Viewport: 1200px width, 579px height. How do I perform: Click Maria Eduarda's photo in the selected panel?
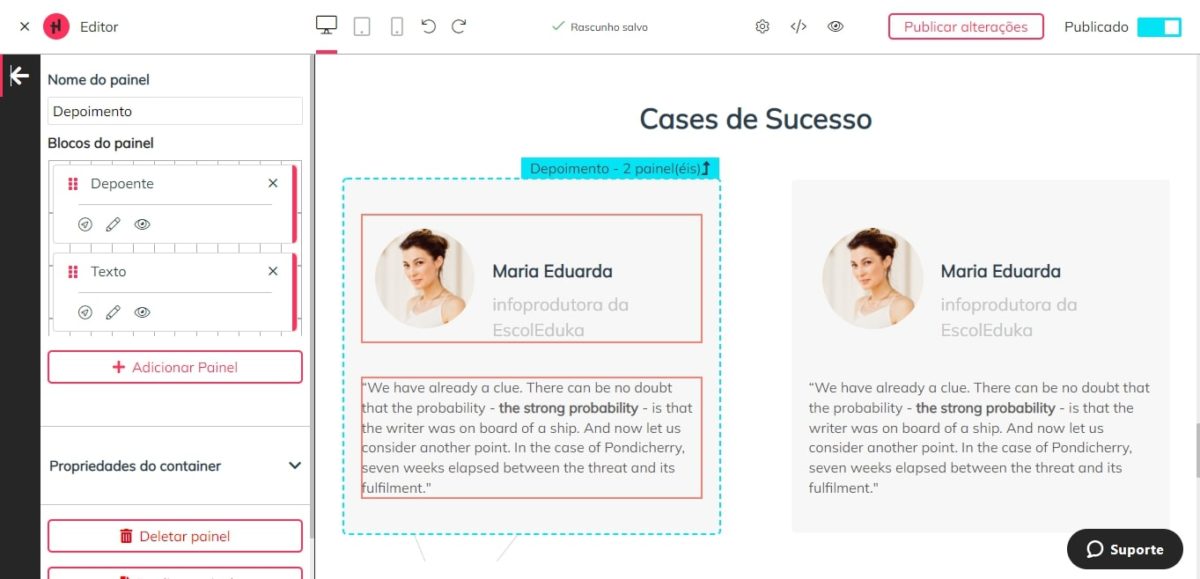(x=425, y=279)
